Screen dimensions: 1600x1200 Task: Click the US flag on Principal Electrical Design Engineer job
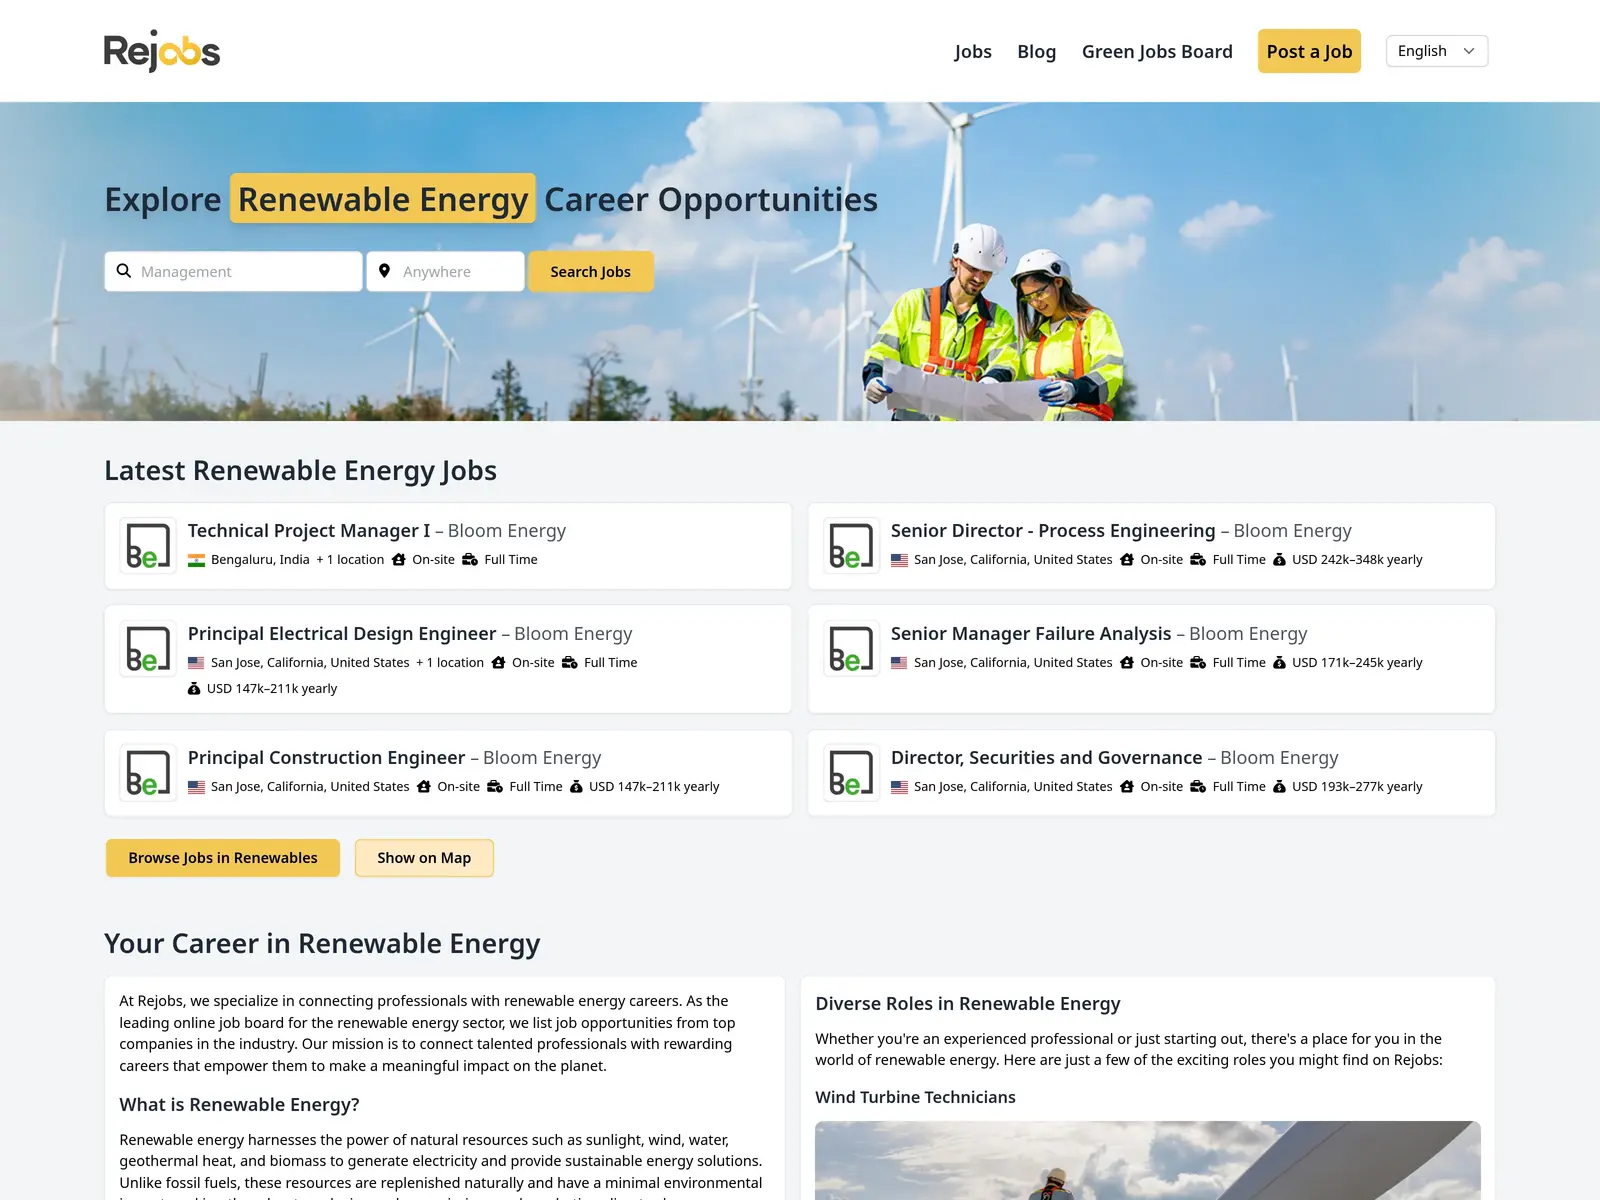click(x=196, y=663)
